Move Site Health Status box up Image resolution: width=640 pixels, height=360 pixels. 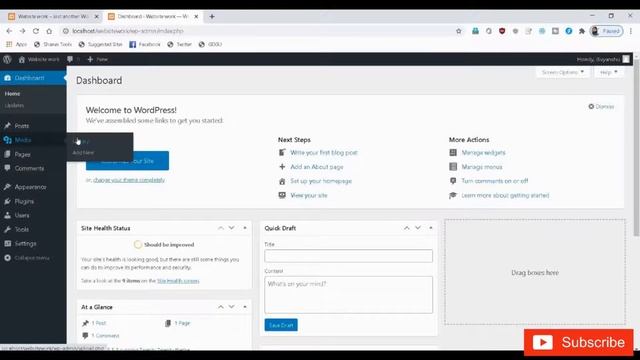click(x=220, y=228)
